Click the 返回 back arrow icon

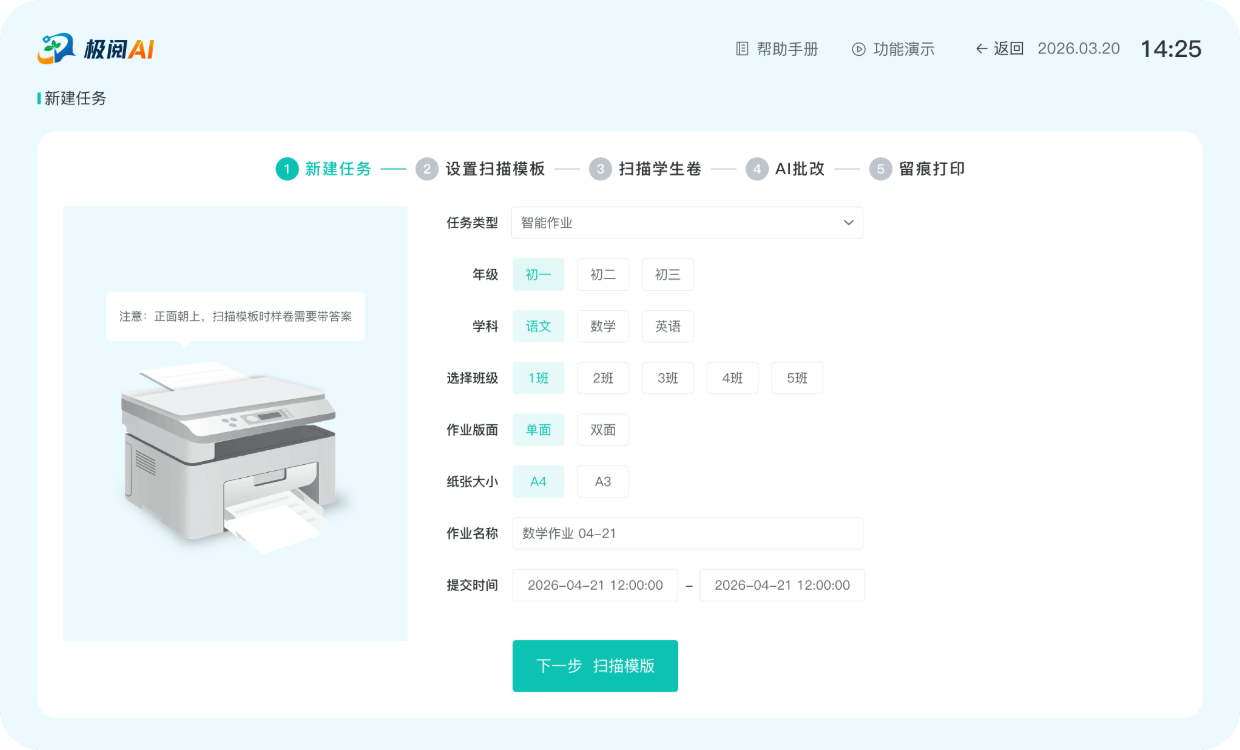[981, 48]
